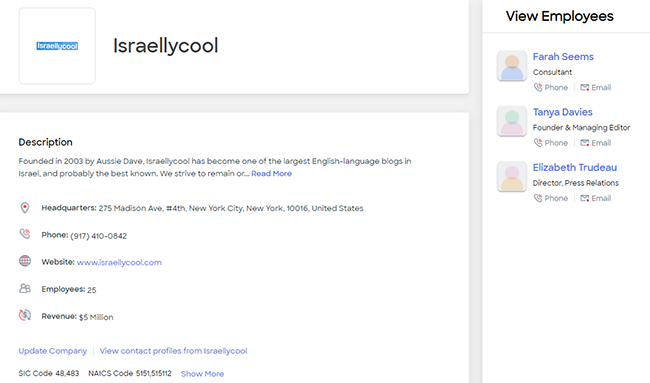Click the Consultant job title
Image resolution: width=650 pixels, height=383 pixels.
552,72
